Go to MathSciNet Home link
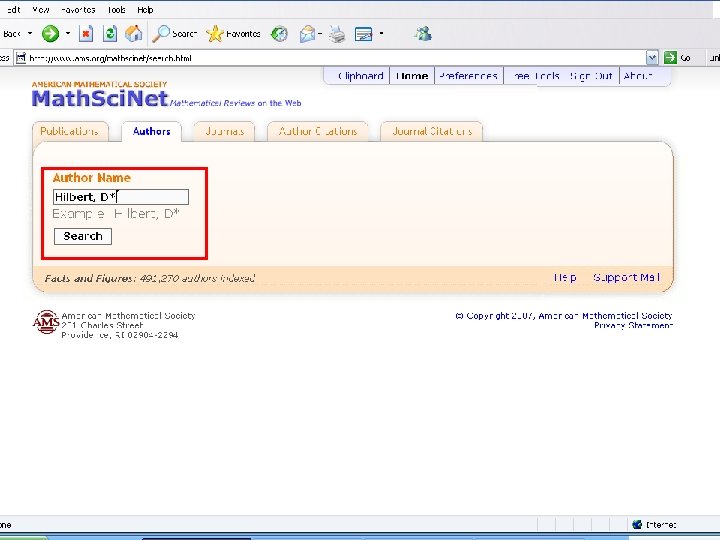Screen dimensions: 720x540 [x=412, y=76]
